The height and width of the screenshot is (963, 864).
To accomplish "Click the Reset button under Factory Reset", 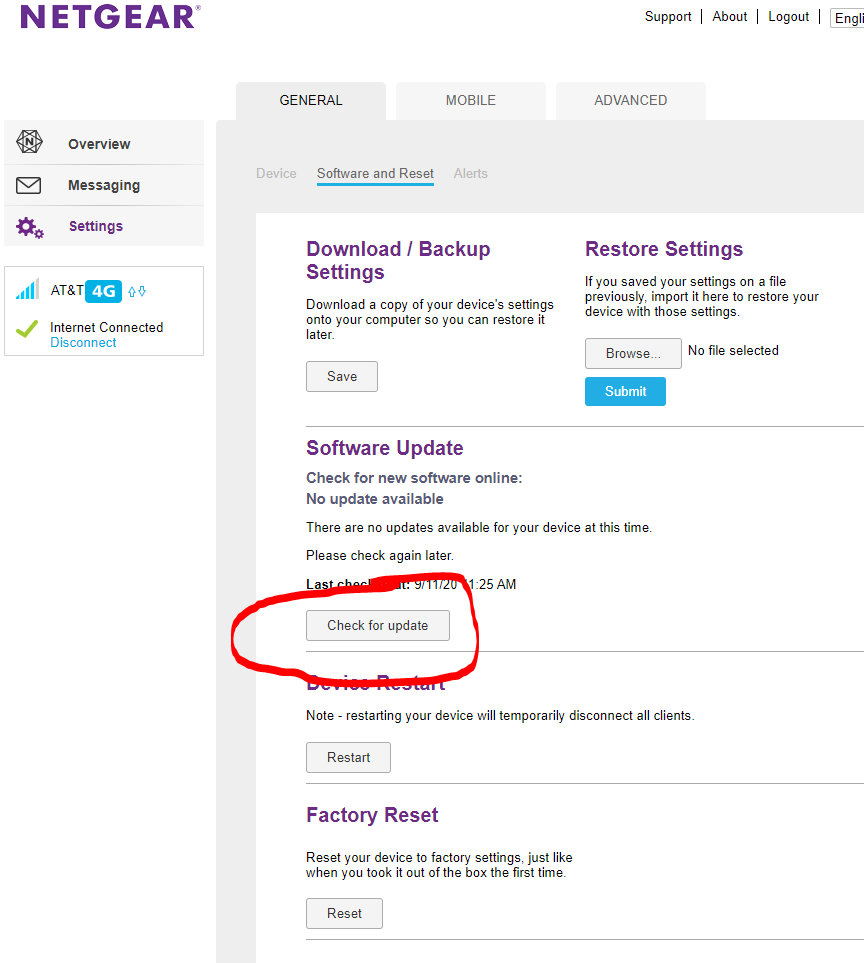I will click(344, 913).
